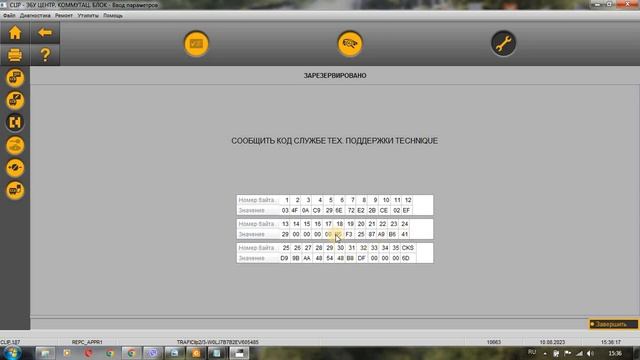Select the value cell 03
The width and height of the screenshot is (640, 360).
[285, 211]
